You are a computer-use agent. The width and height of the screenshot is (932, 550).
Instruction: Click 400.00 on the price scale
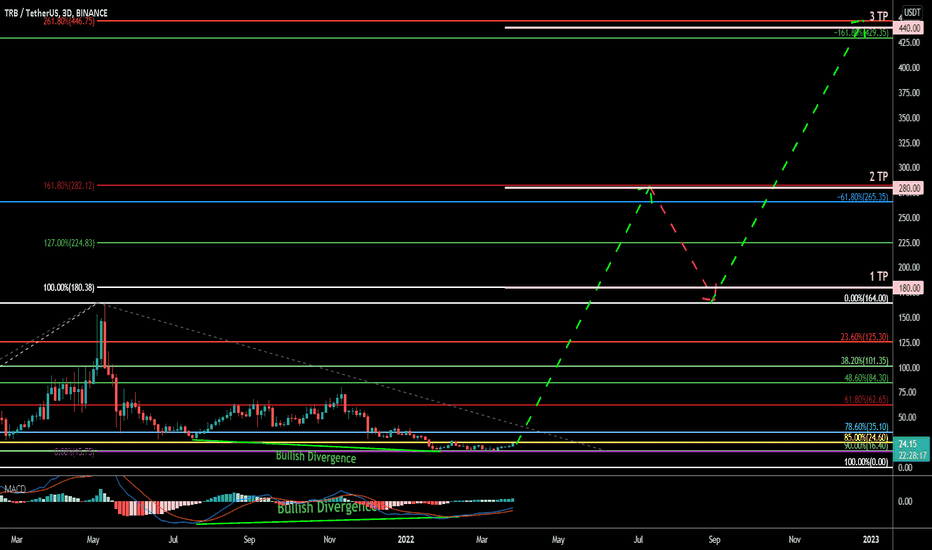click(x=909, y=68)
